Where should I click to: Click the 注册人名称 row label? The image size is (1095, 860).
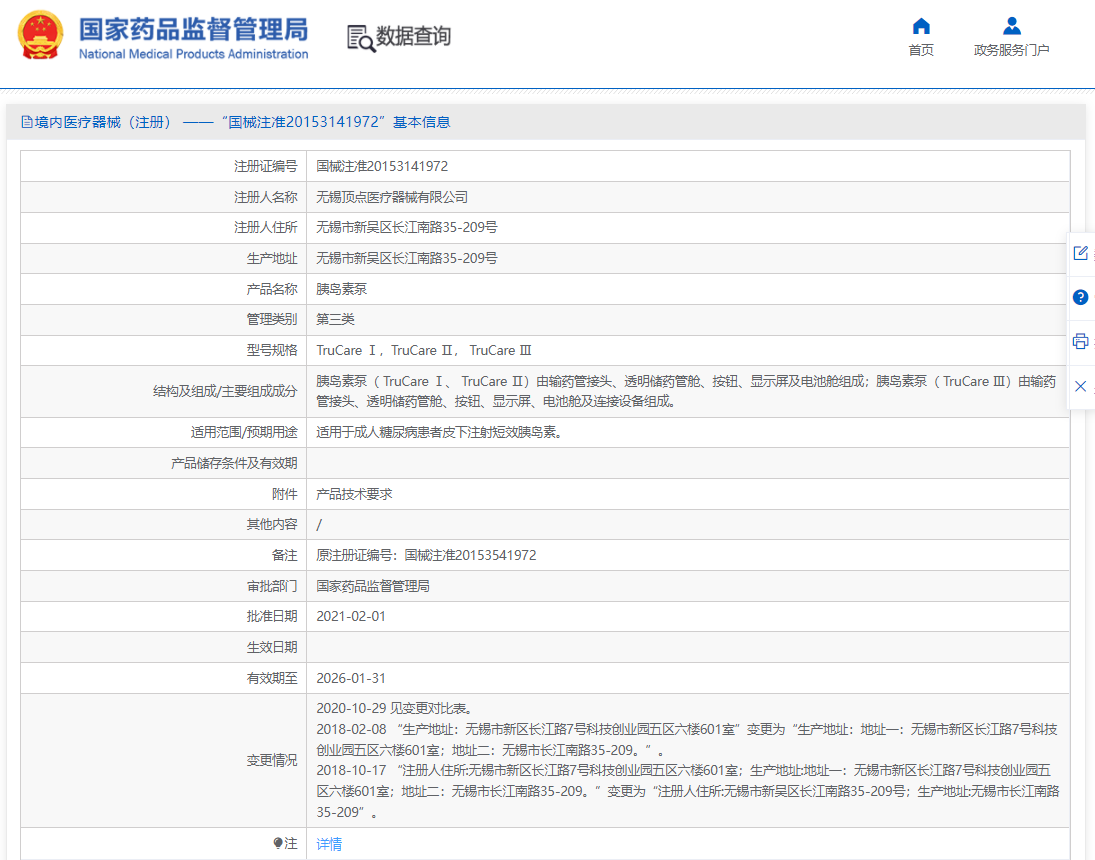tap(265, 197)
